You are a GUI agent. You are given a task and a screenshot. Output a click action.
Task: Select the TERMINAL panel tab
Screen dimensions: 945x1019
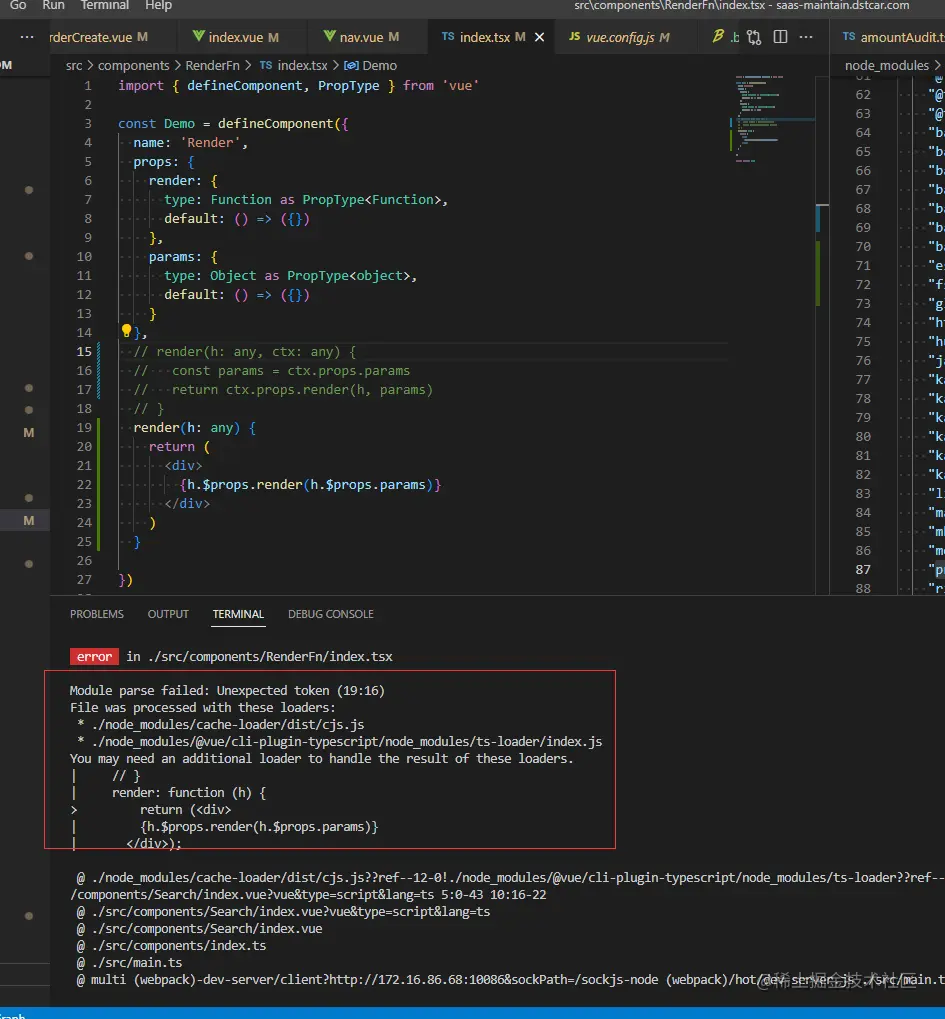pyautogui.click(x=238, y=614)
